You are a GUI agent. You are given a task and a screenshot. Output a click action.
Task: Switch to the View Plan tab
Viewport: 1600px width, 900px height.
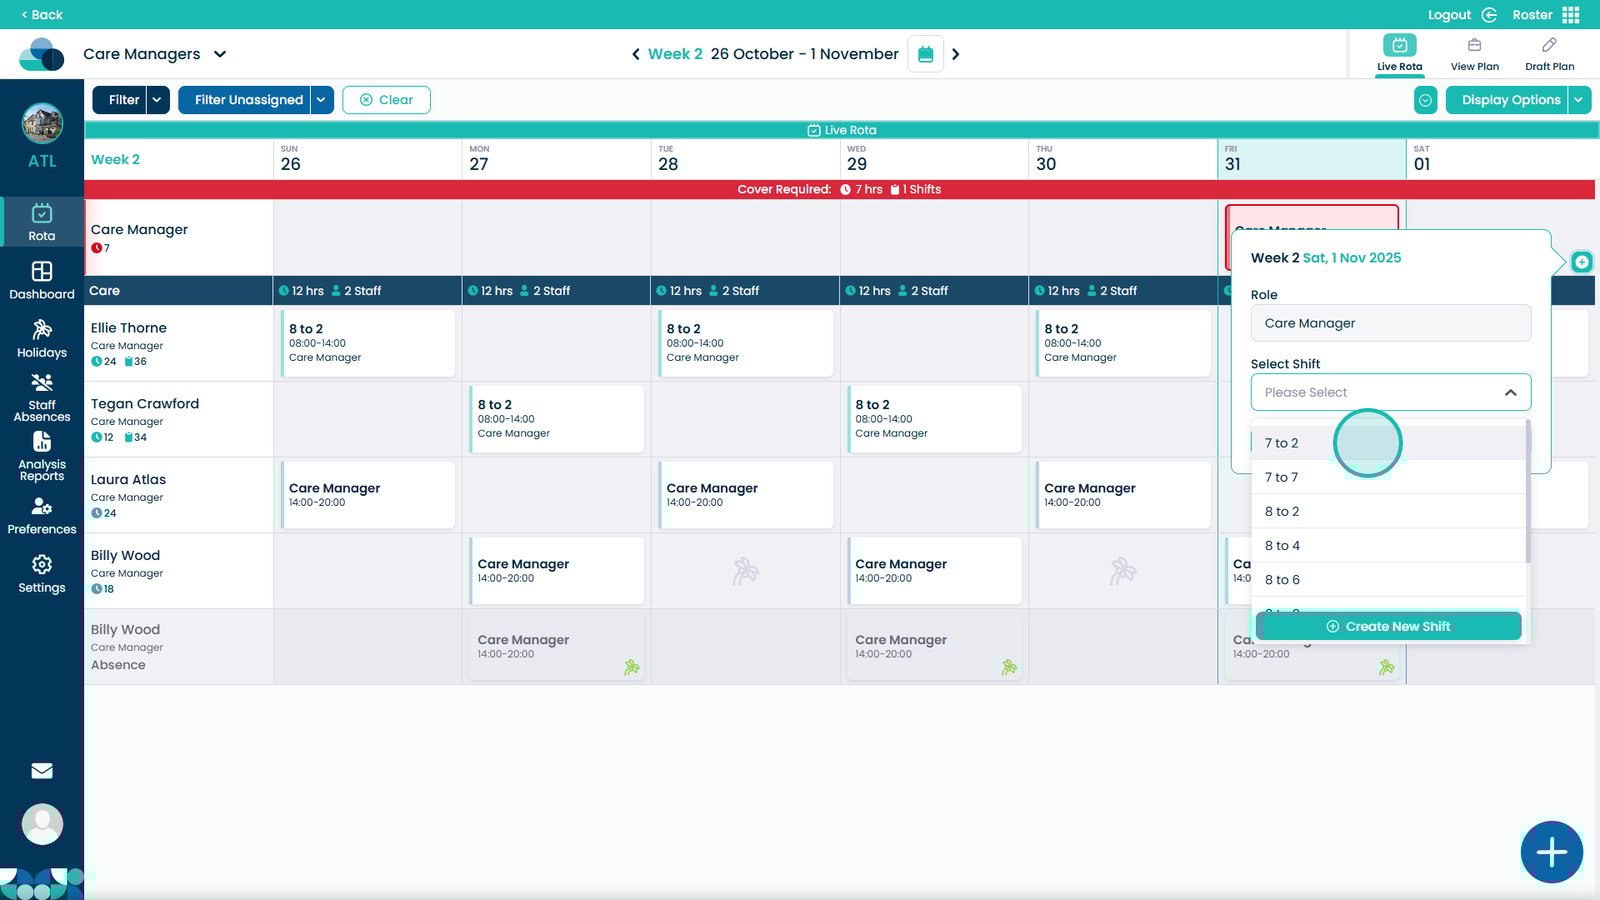click(x=1474, y=54)
